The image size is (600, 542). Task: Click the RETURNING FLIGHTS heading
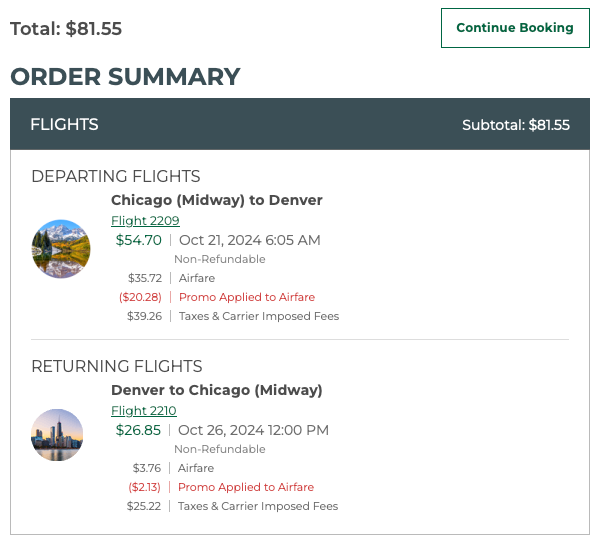[x=117, y=366]
